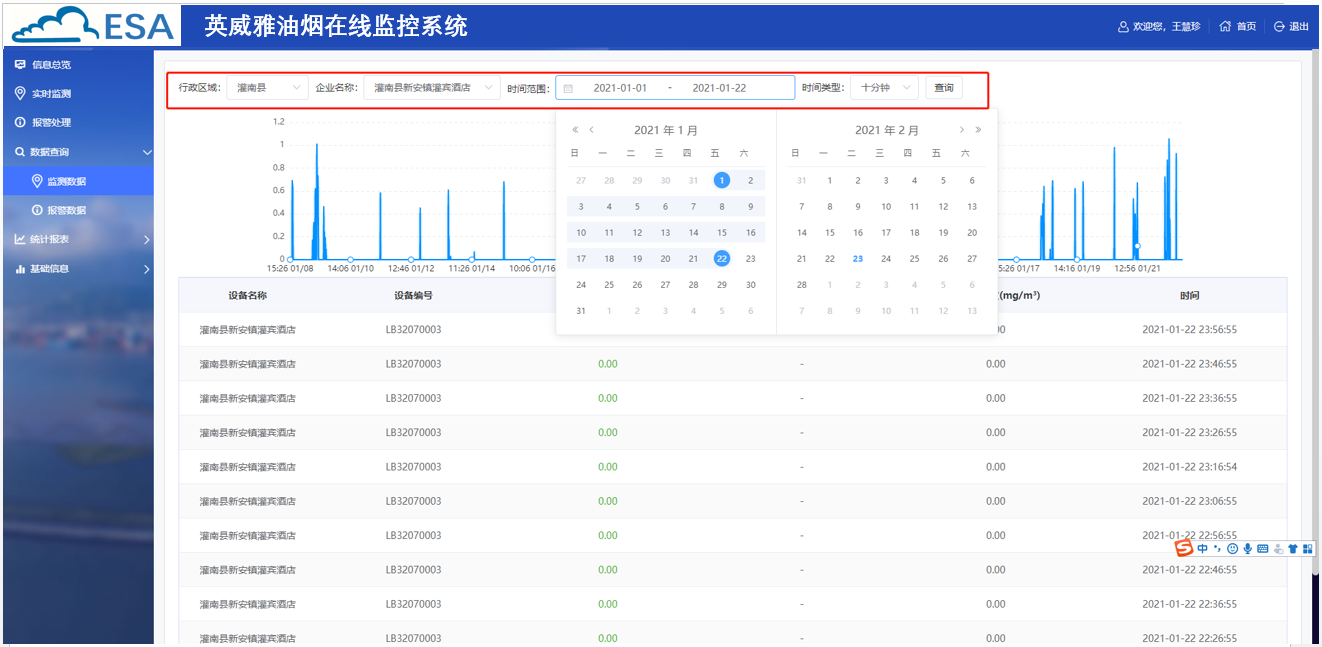Go to next month with right arrow
The image size is (1322, 647).
pyautogui.click(x=962, y=130)
